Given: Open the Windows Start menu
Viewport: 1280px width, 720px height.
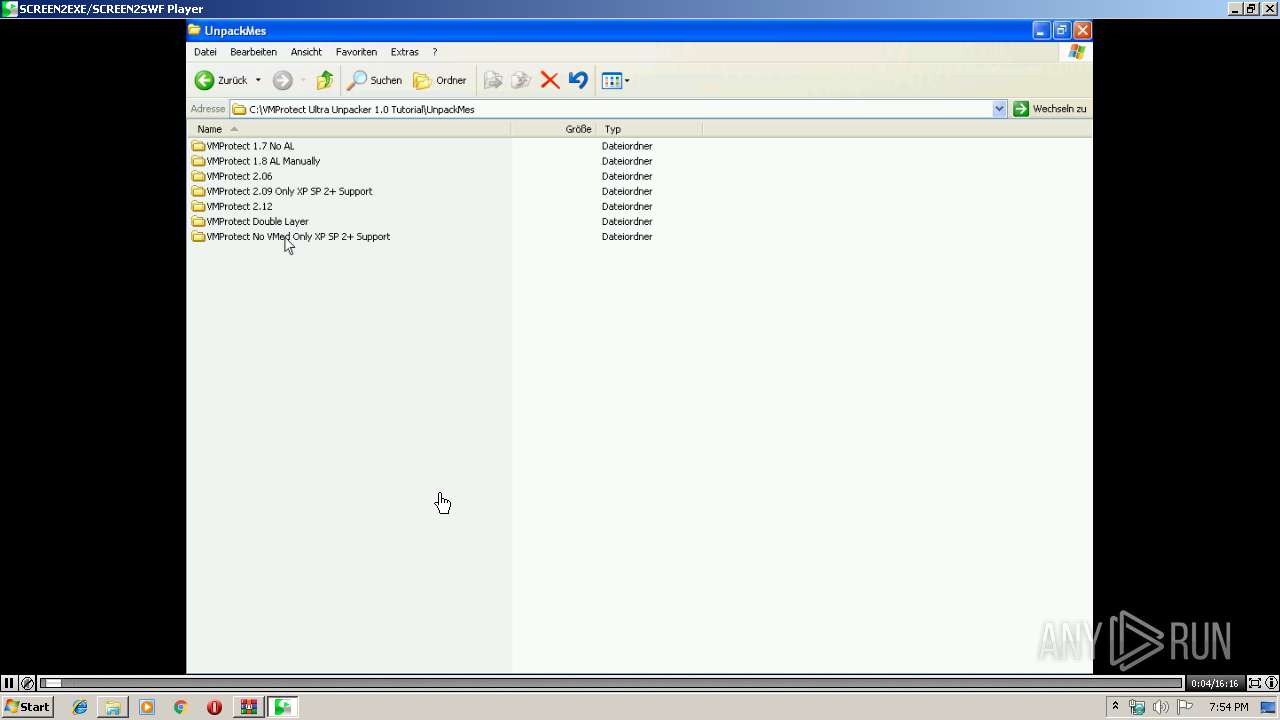Looking at the screenshot, I should click(x=28, y=707).
